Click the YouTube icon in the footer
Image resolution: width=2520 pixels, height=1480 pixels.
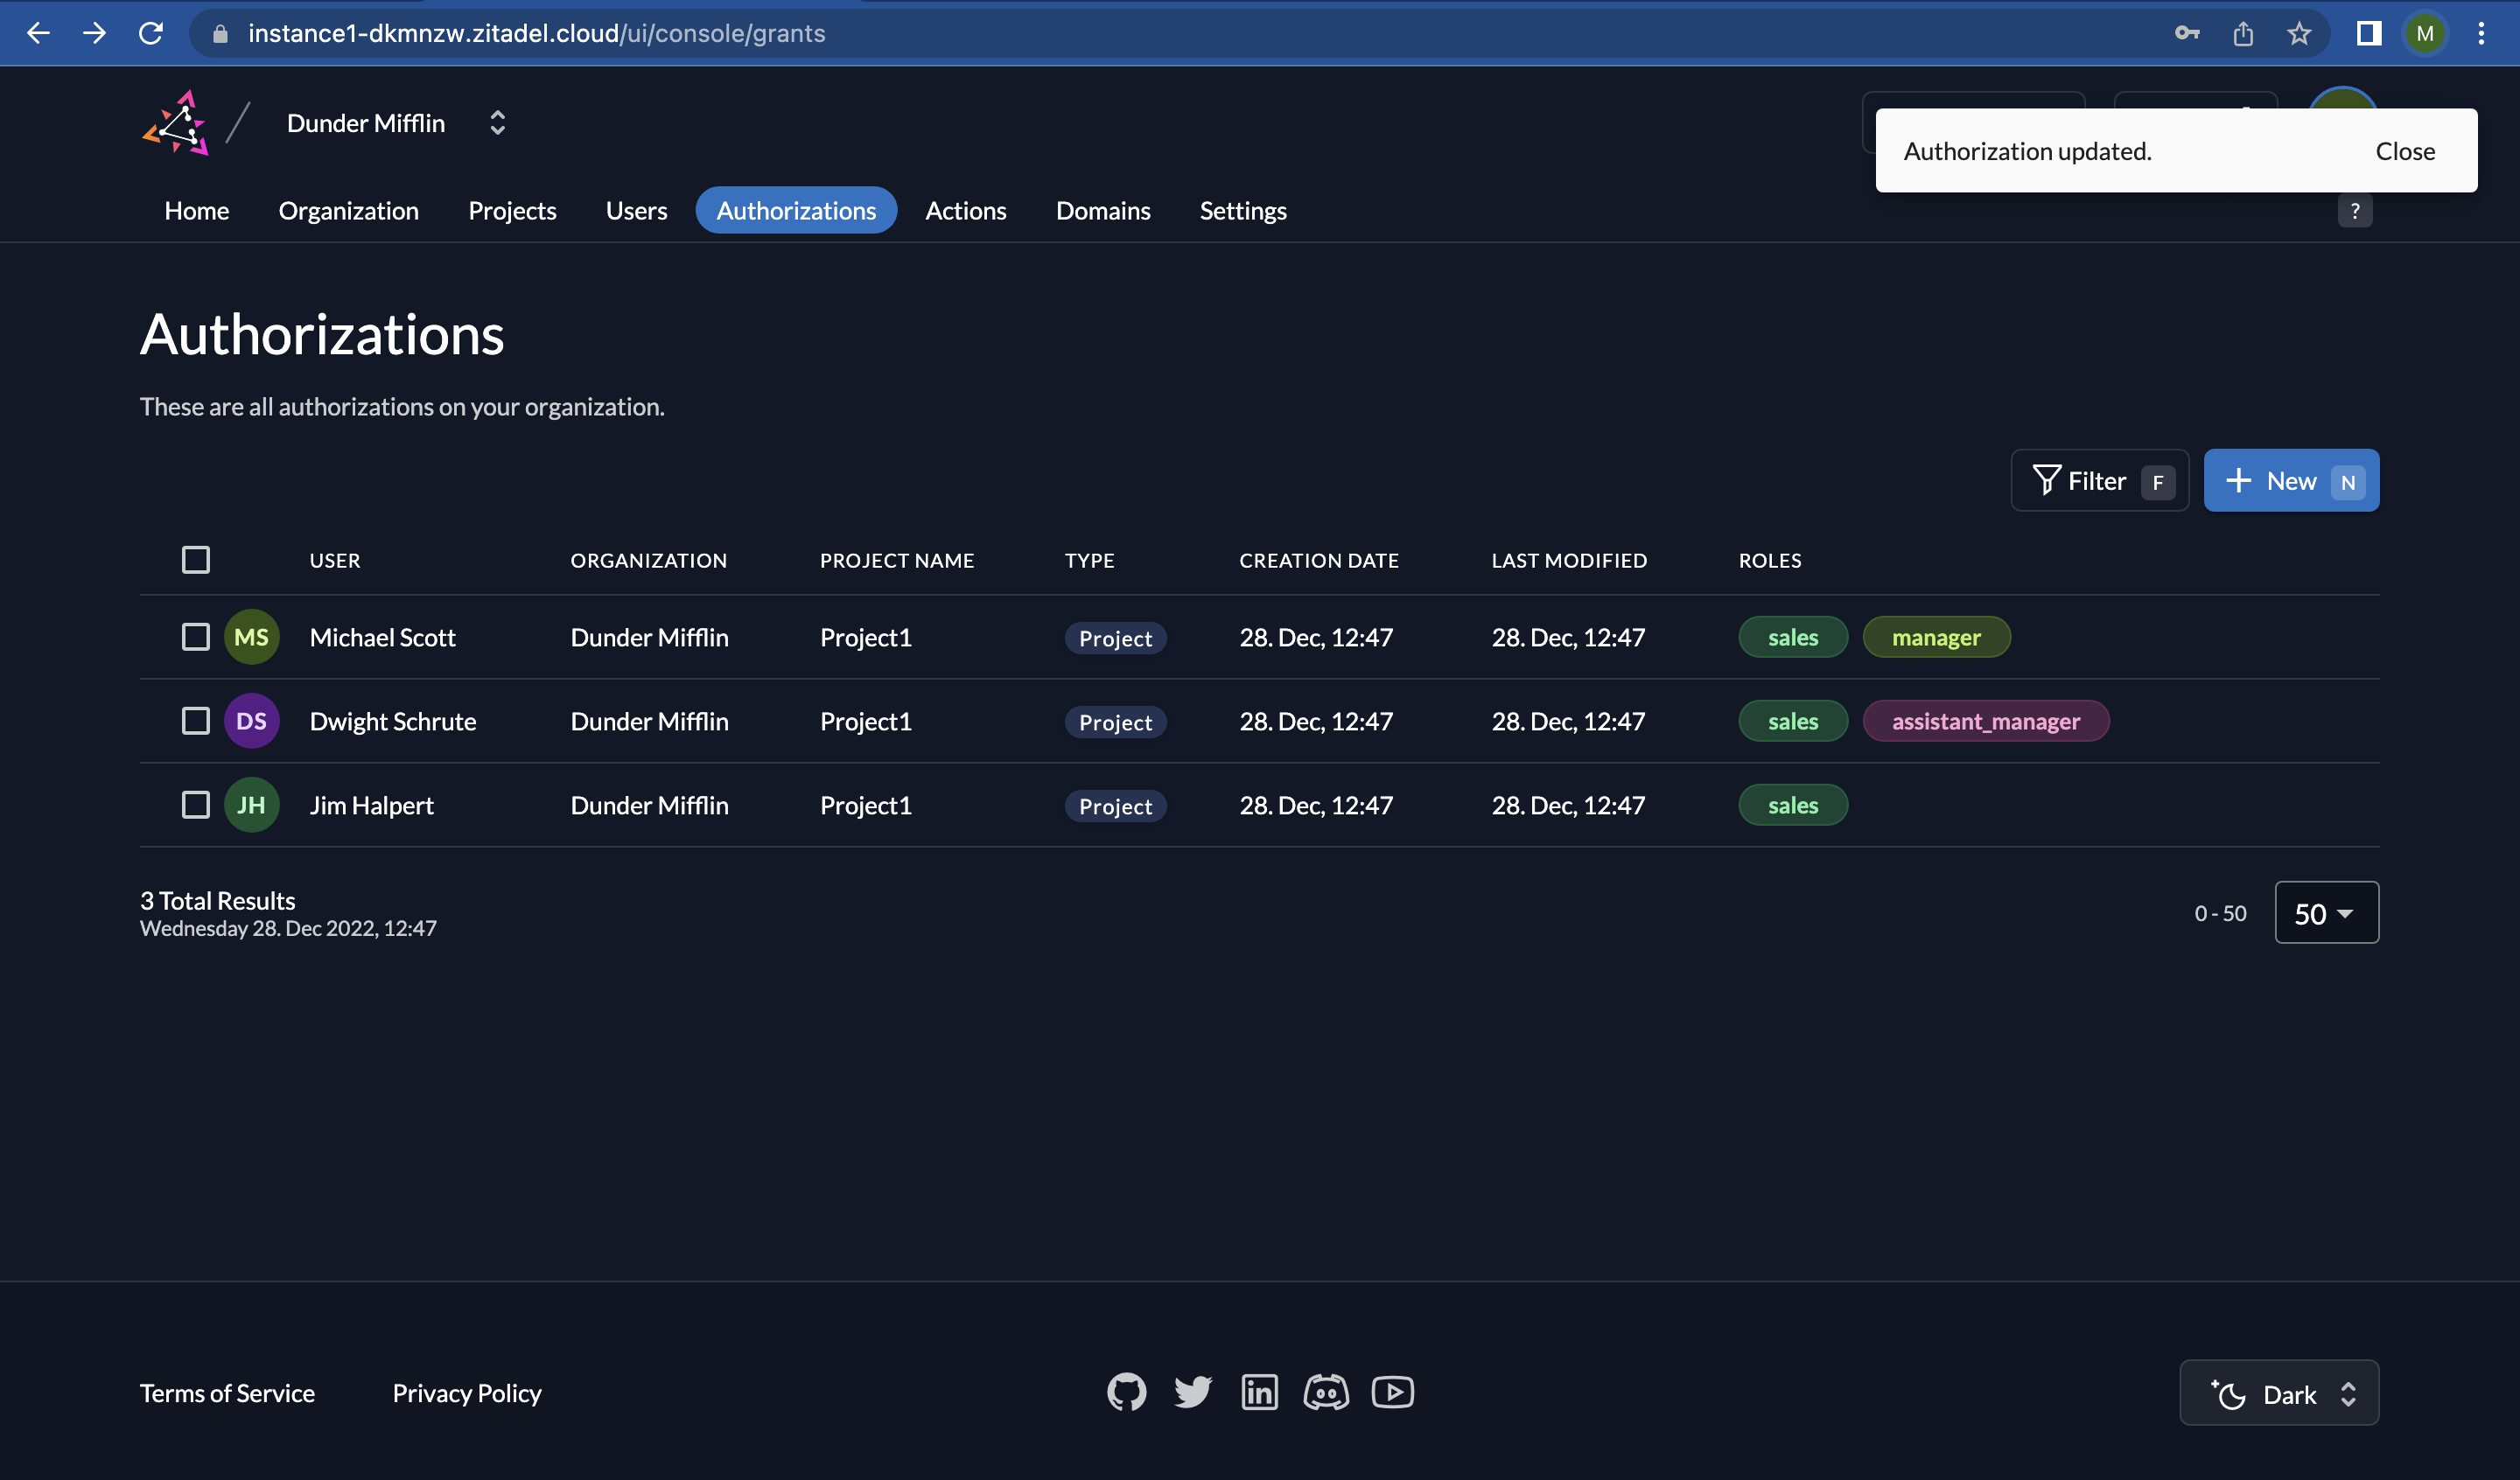[1392, 1392]
